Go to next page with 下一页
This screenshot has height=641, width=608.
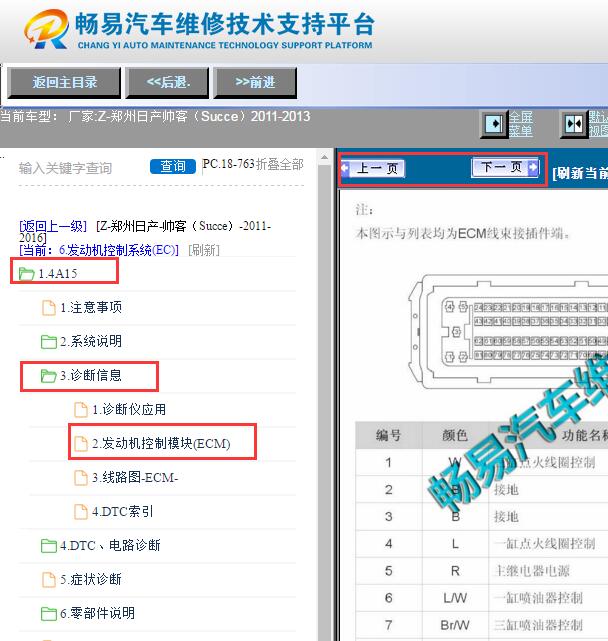coord(506,167)
